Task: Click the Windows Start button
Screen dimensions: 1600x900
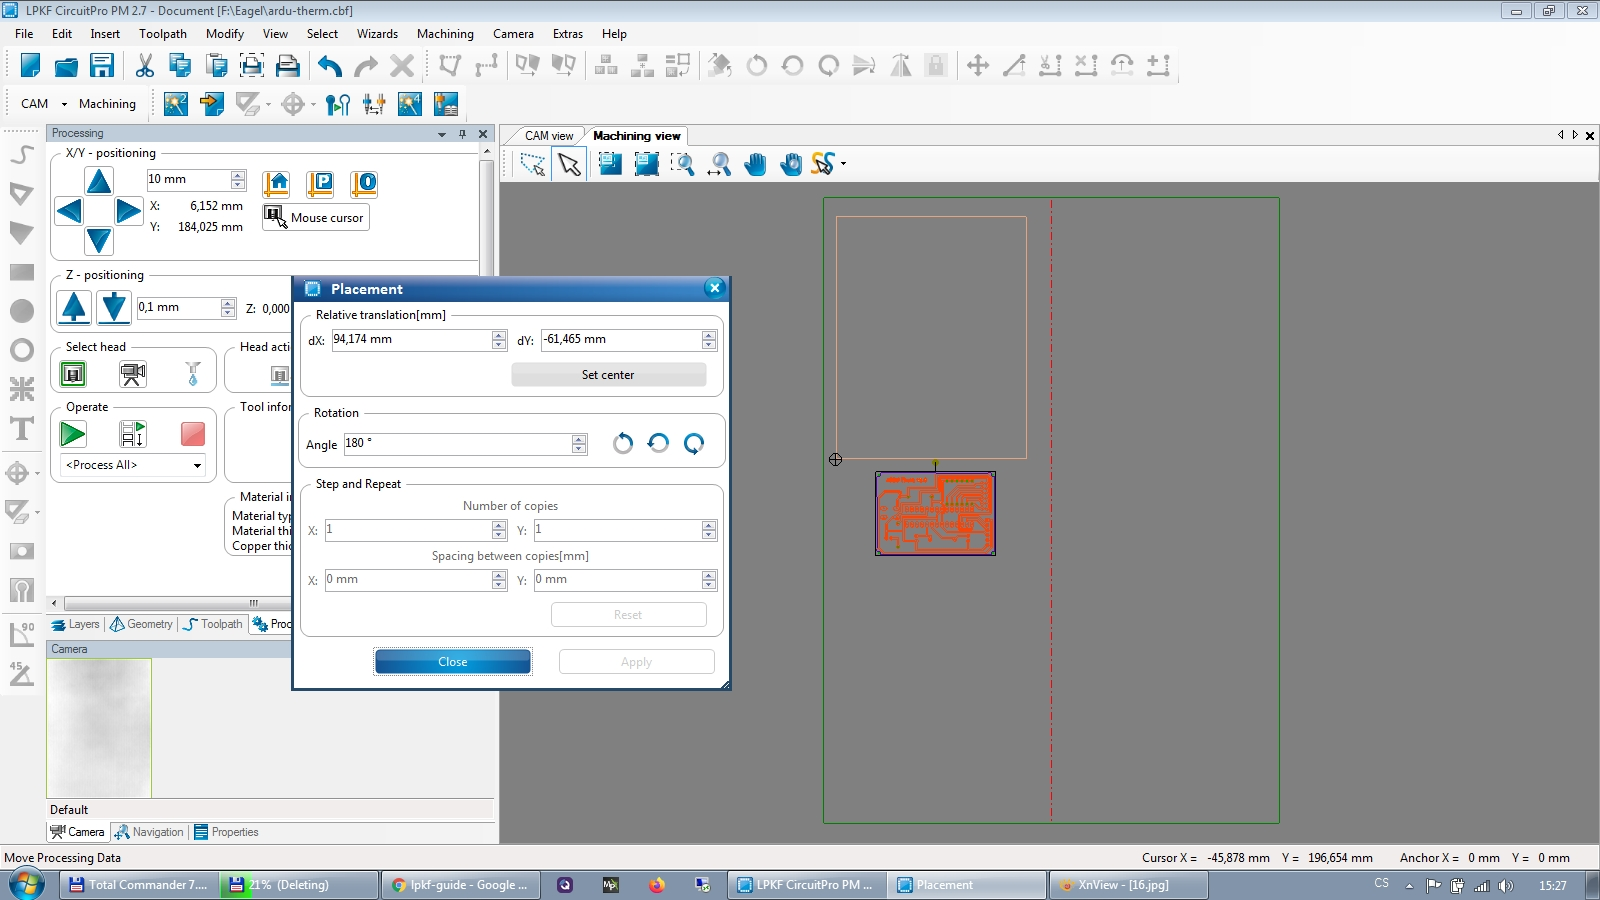Action: coord(26,885)
